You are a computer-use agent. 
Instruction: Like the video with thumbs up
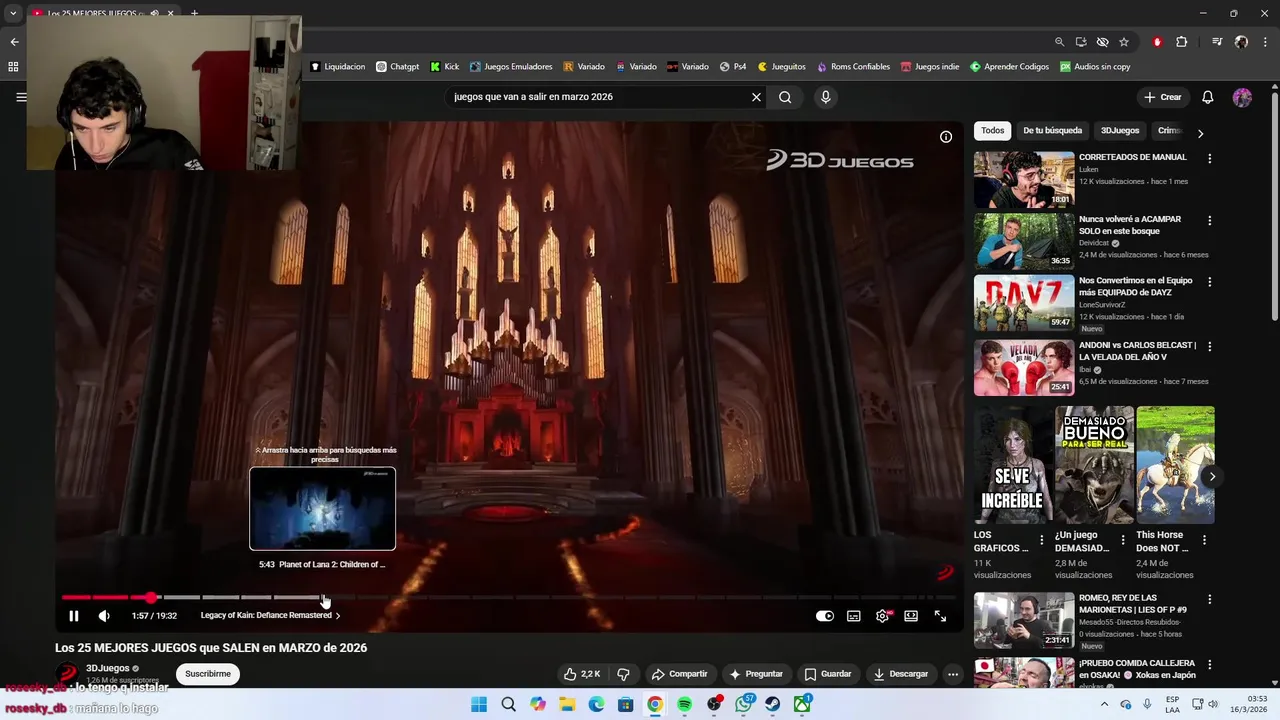[x=582, y=674]
